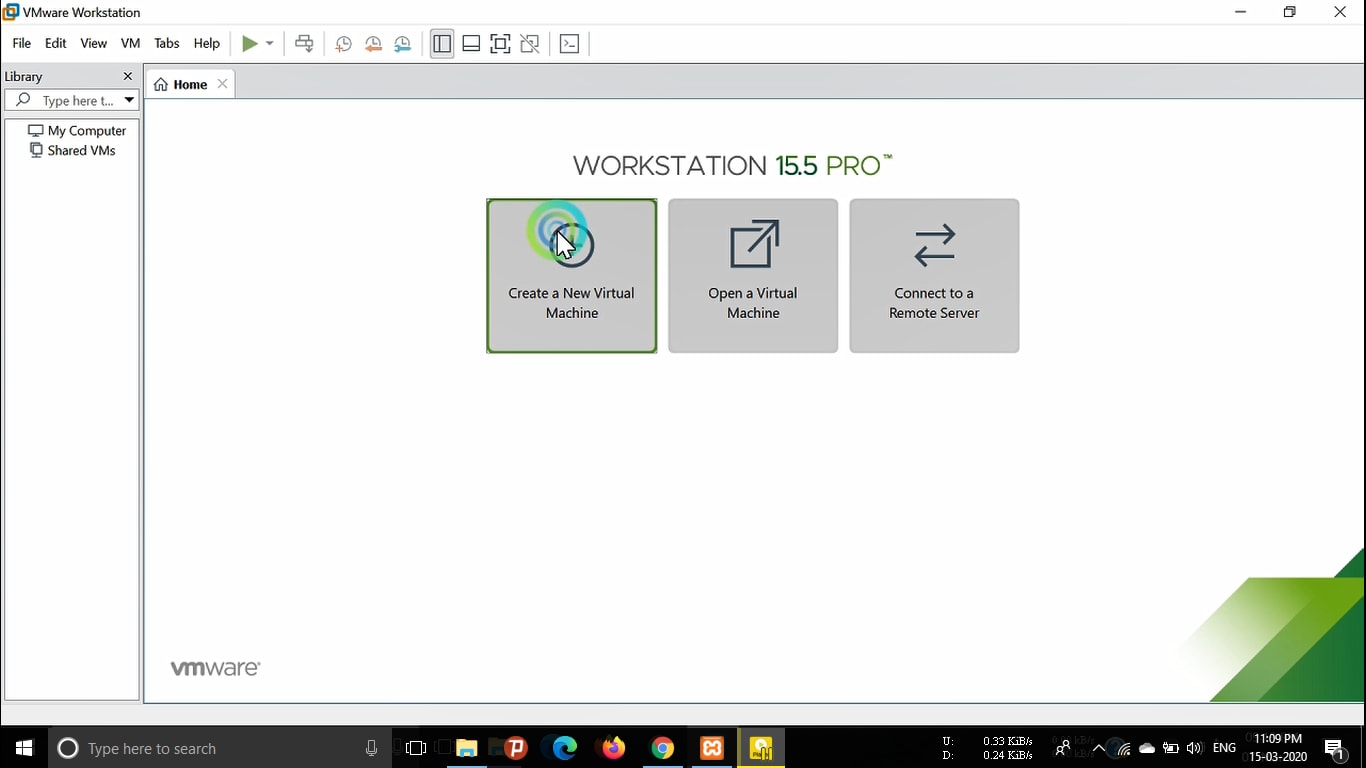Screen dimensions: 1366x768
Task: Open the console view icon
Action: 569,44
